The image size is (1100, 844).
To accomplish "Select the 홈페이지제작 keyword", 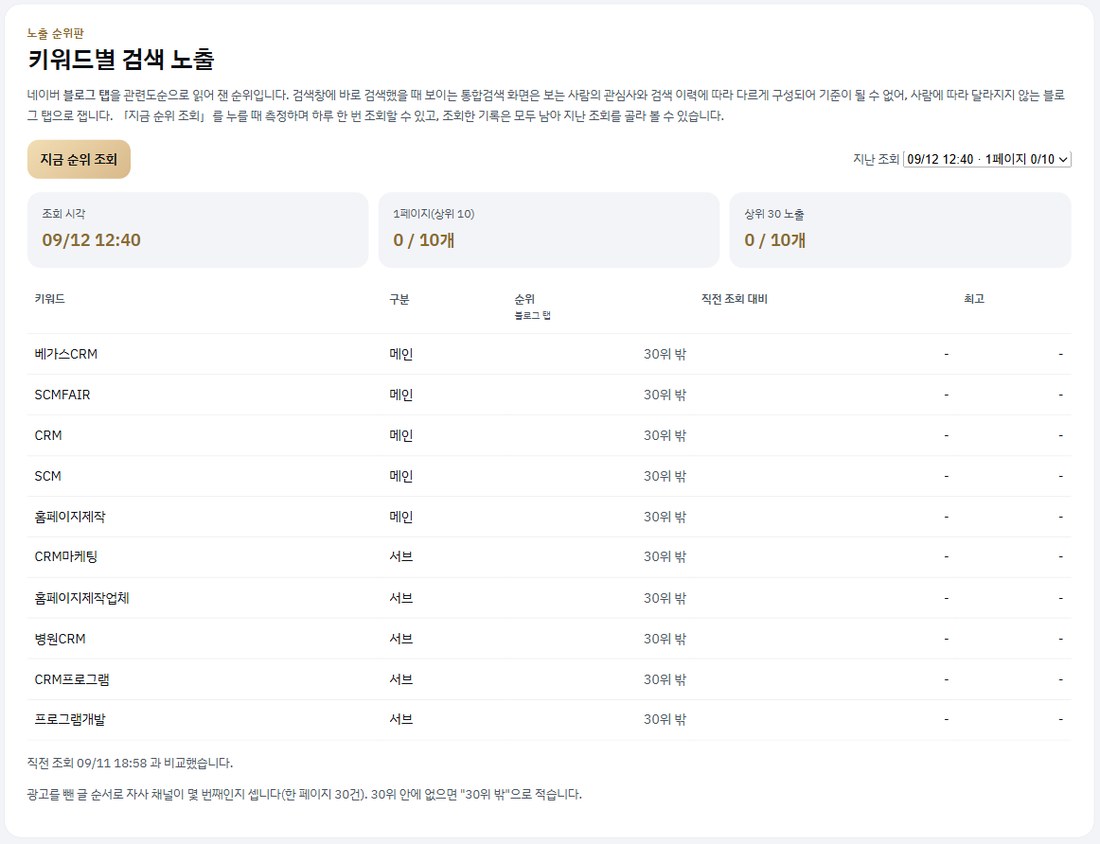I will (x=69, y=517).
